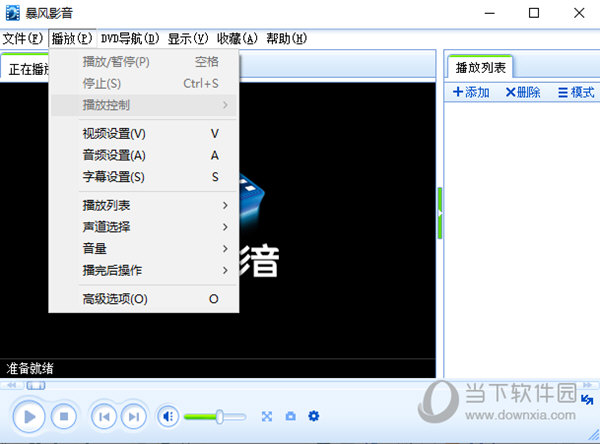Collapse the playlist panel green handle
This screenshot has width=600, height=444.
point(440,213)
